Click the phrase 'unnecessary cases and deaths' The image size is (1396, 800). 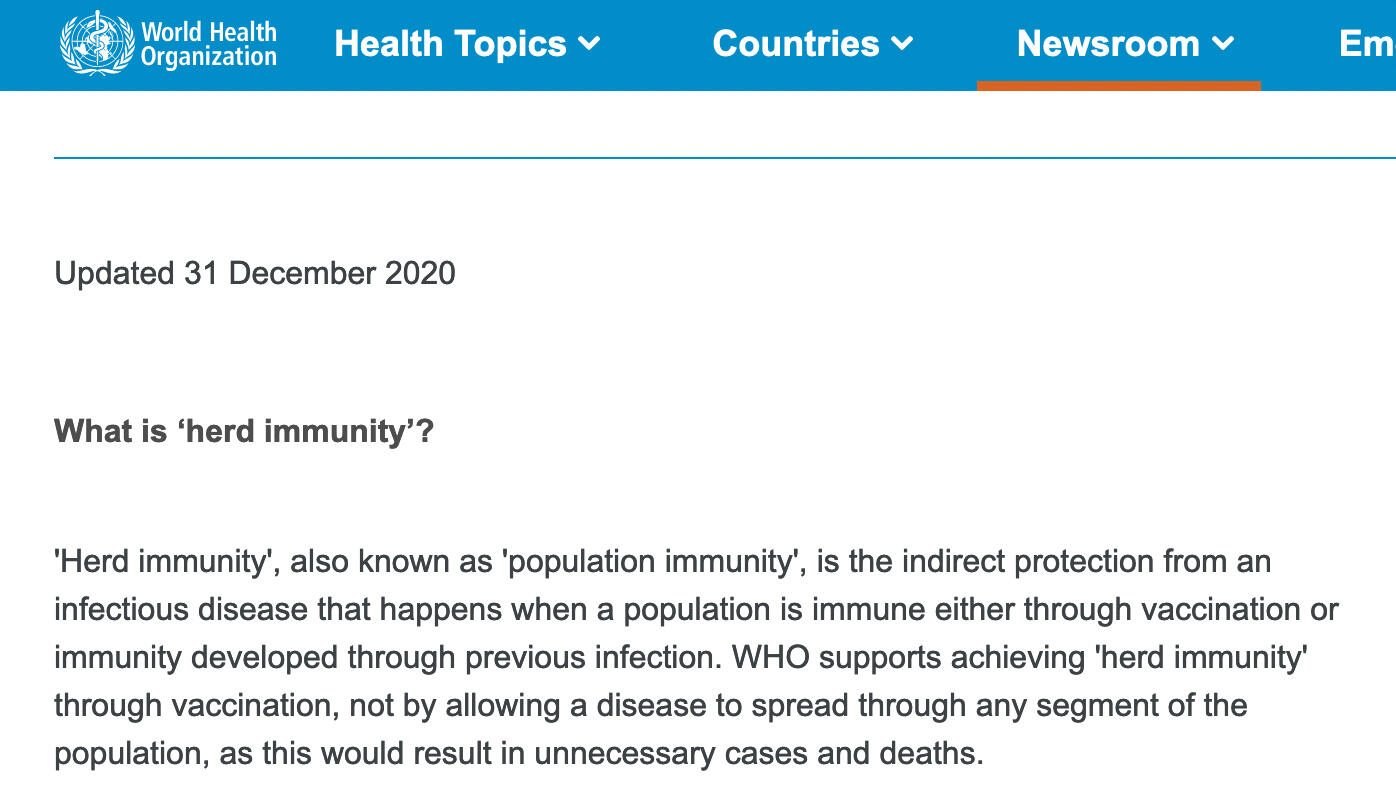coord(754,754)
